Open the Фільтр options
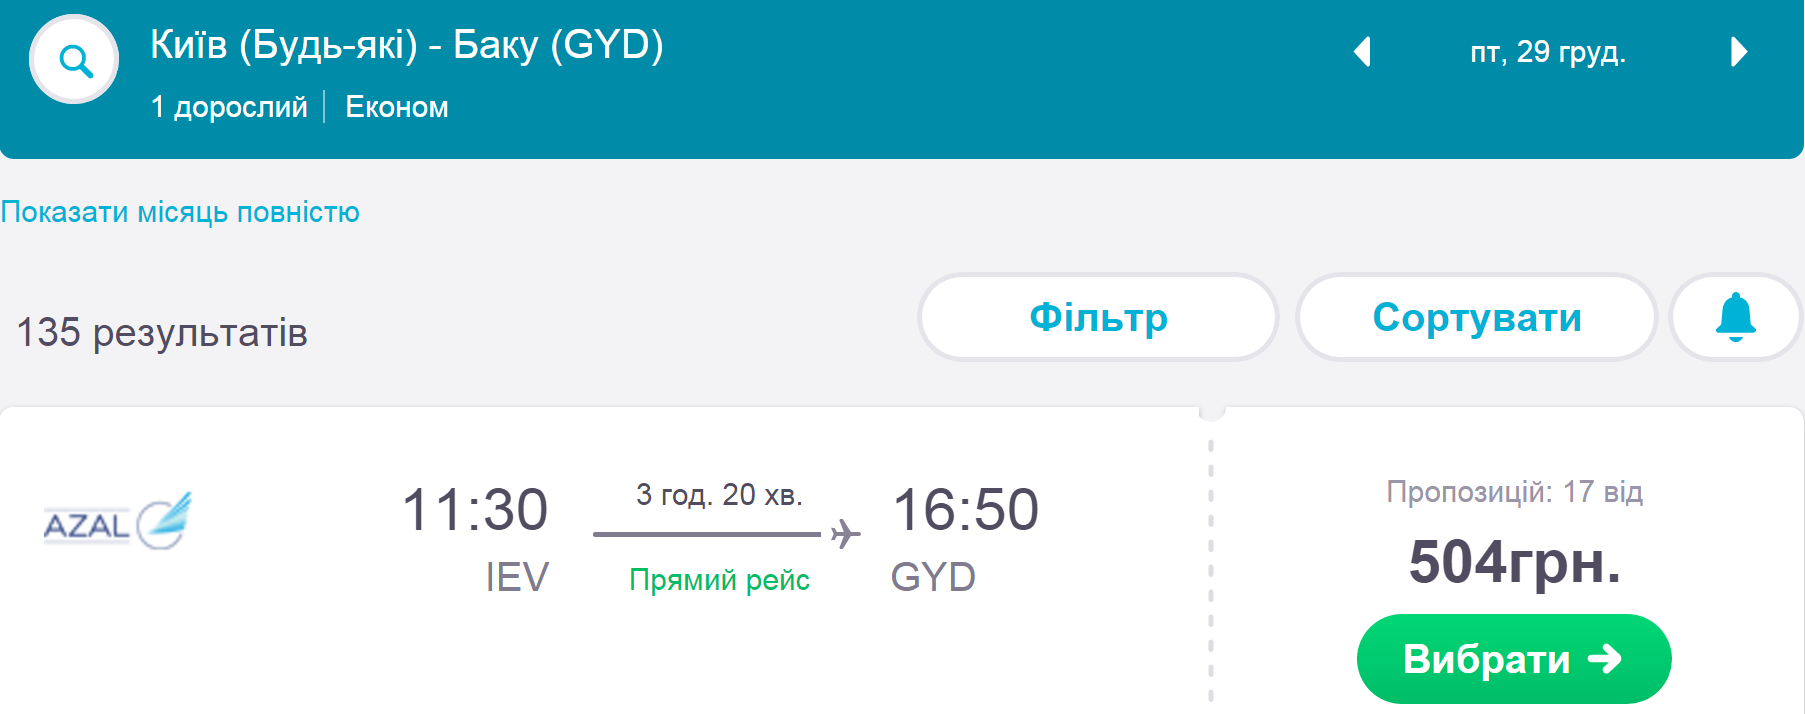 1098,318
